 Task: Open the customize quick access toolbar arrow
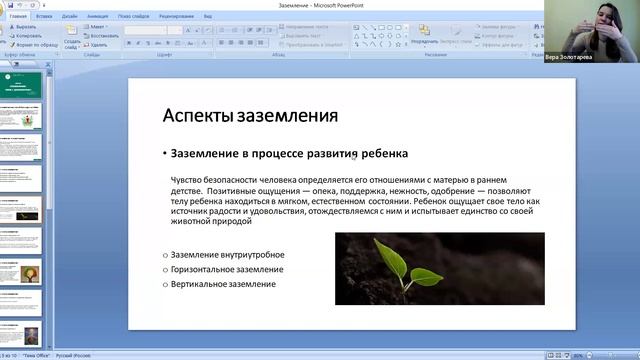[x=44, y=5]
